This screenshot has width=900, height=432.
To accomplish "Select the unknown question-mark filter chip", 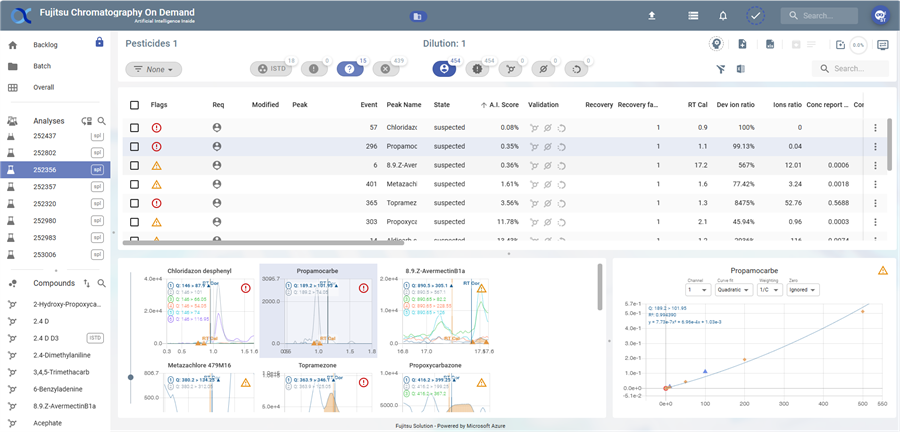I will [349, 69].
